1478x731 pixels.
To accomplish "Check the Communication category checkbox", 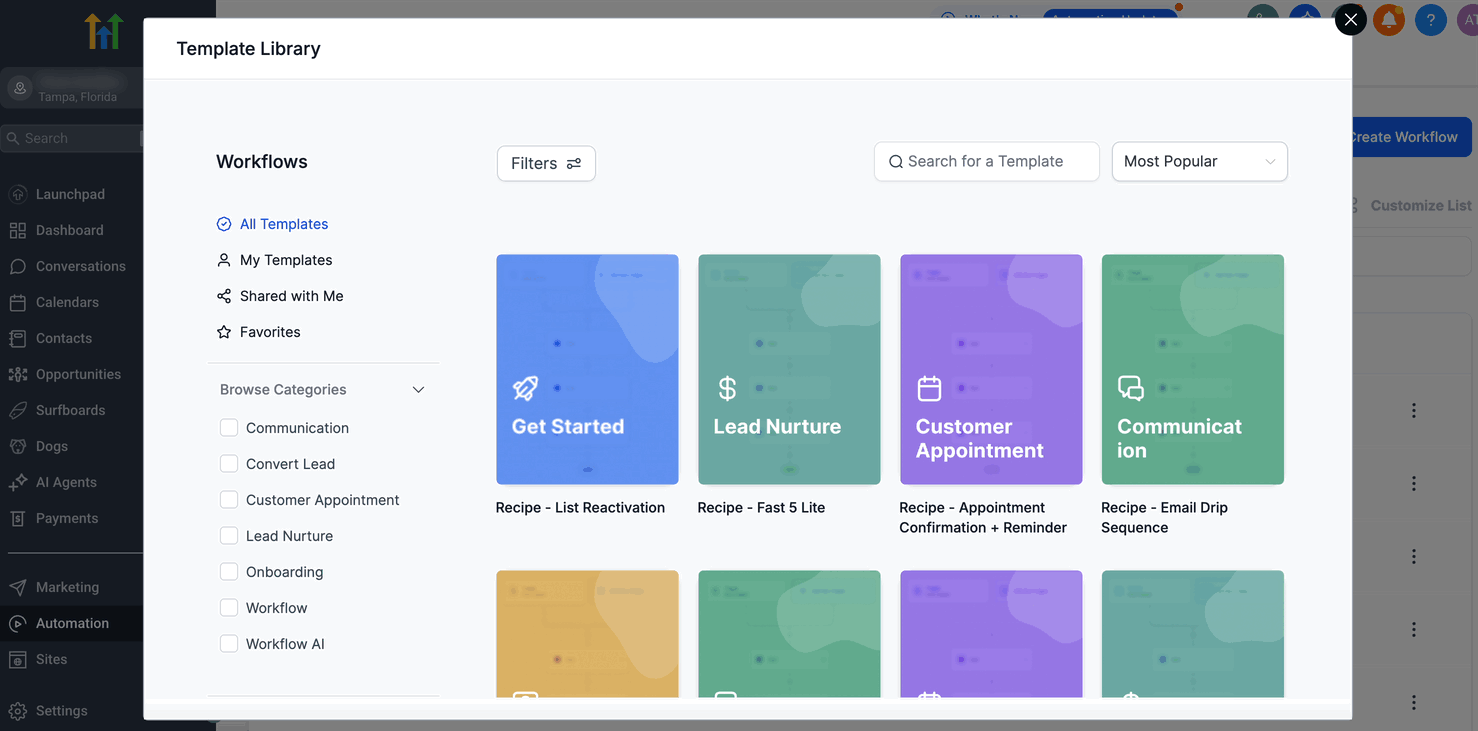I will point(229,428).
